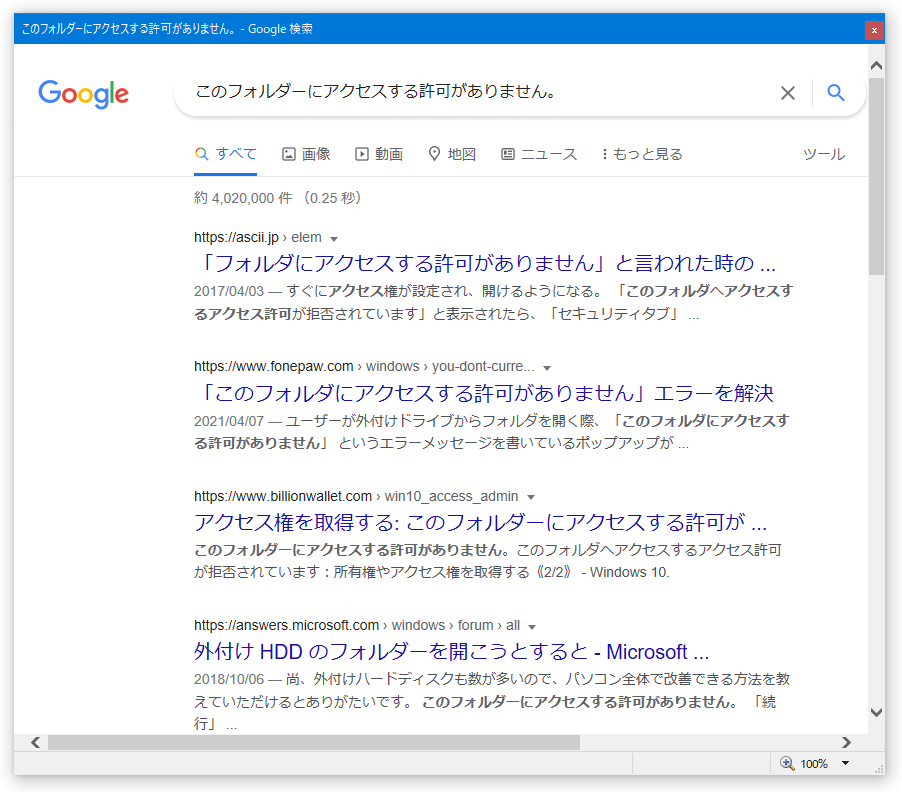Open the result アクセス権を取得する
902x792 pixels.
(480, 522)
